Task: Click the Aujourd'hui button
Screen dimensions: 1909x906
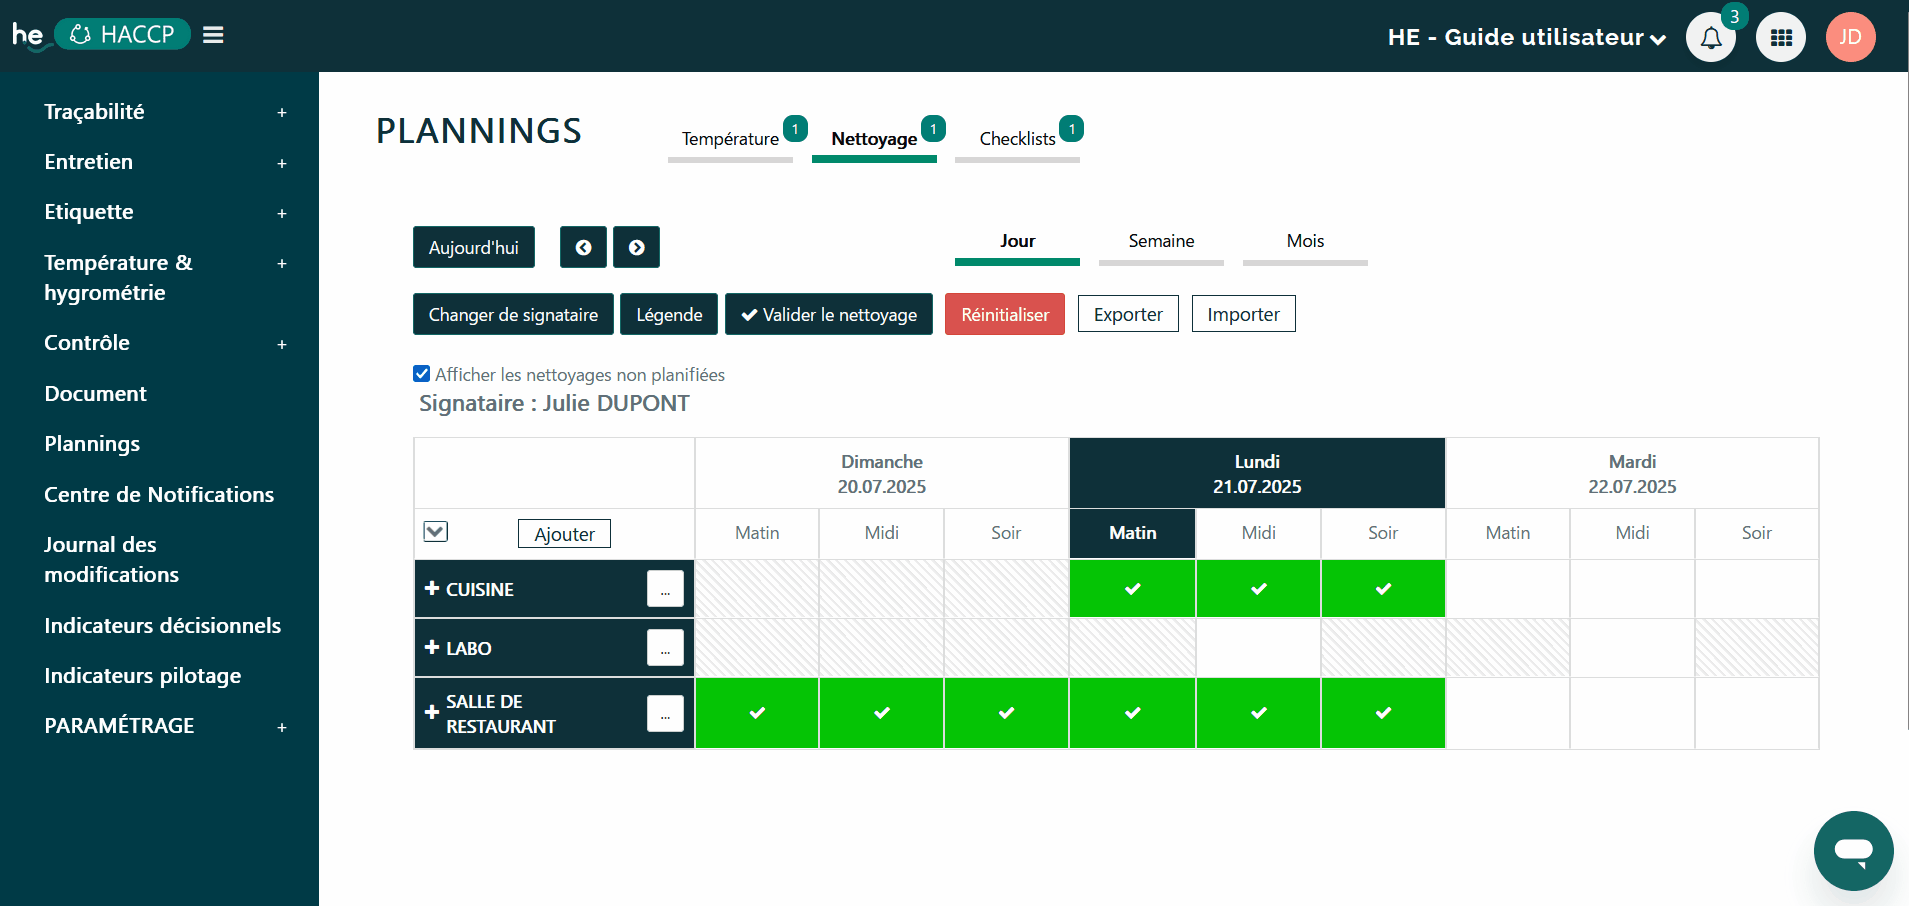Action: pos(474,247)
